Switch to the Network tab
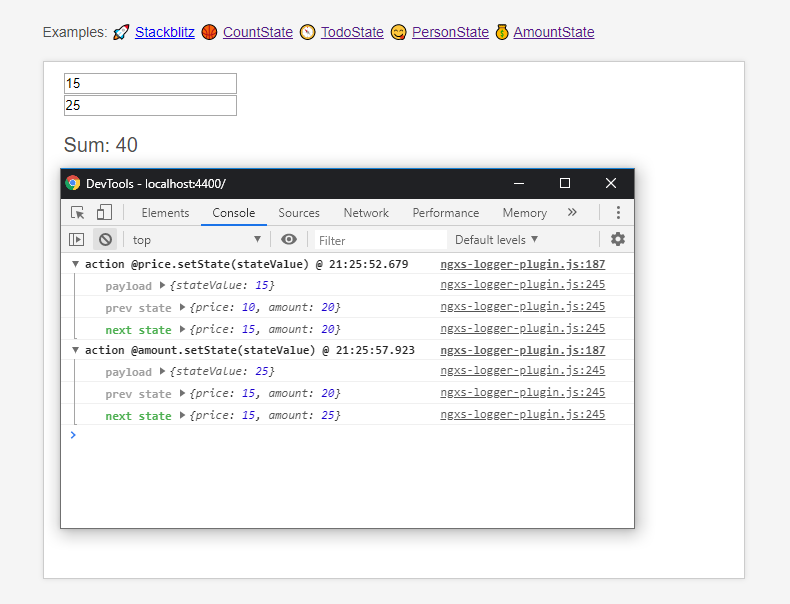This screenshot has width=790, height=604. coord(366,213)
